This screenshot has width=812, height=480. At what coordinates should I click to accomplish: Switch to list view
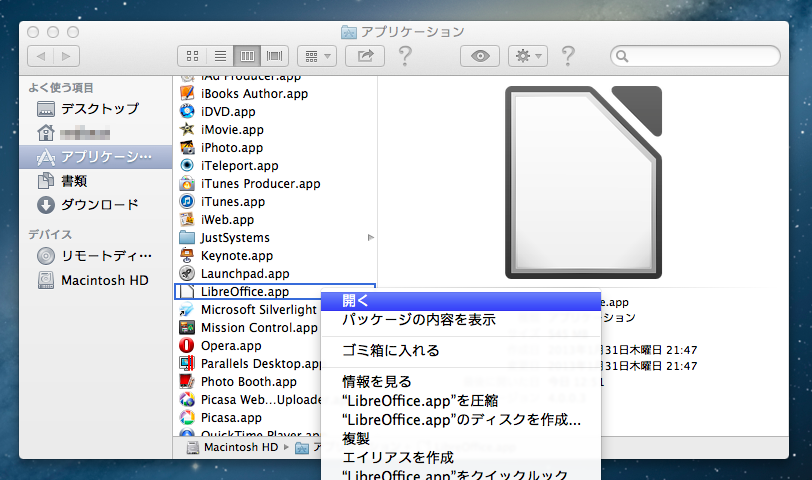click(x=220, y=56)
